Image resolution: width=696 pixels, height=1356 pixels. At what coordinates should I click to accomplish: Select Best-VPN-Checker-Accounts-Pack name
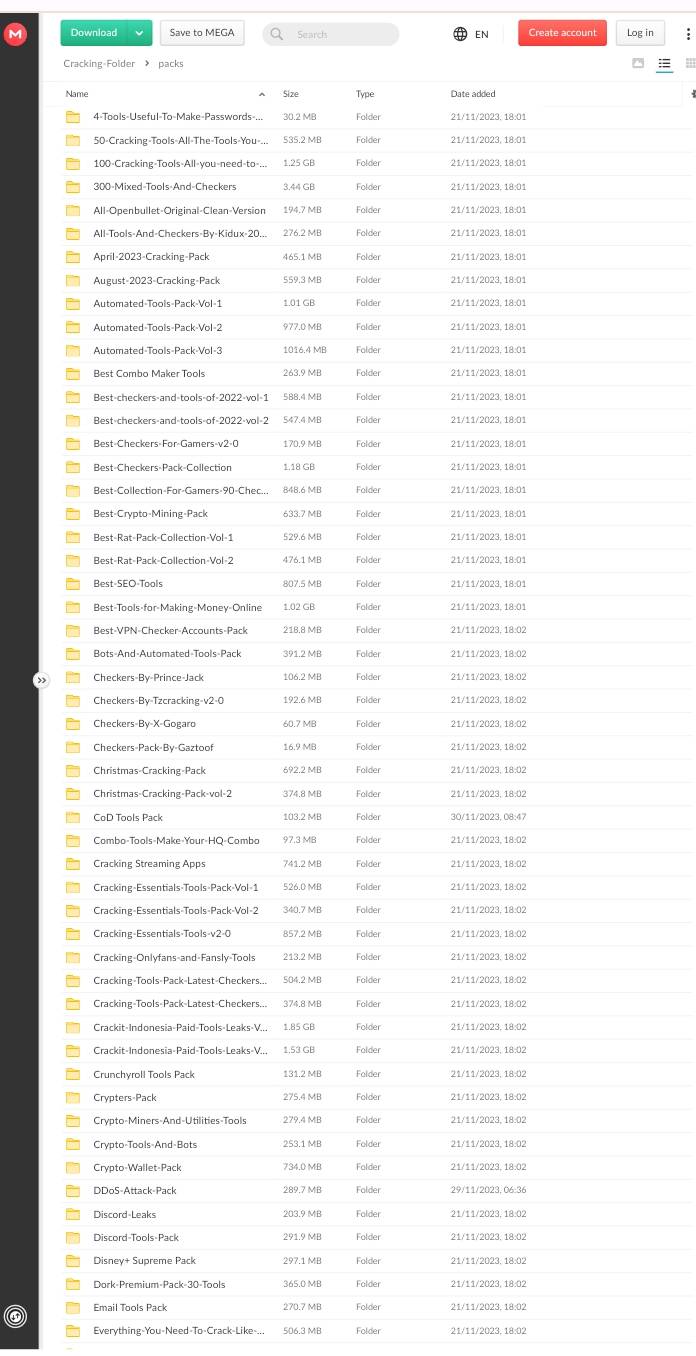(x=170, y=630)
